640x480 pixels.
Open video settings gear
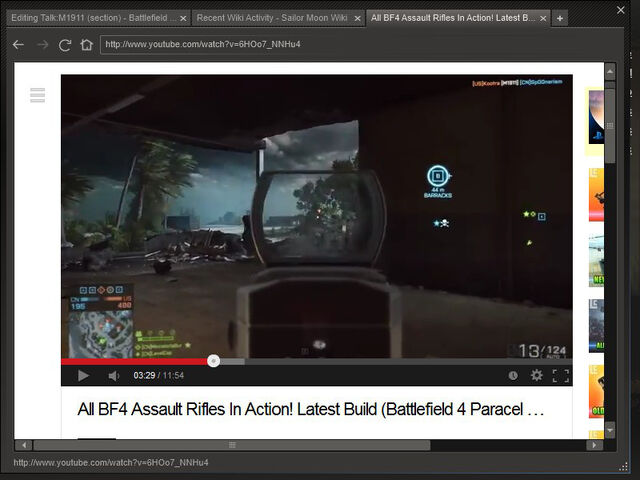tap(536, 375)
